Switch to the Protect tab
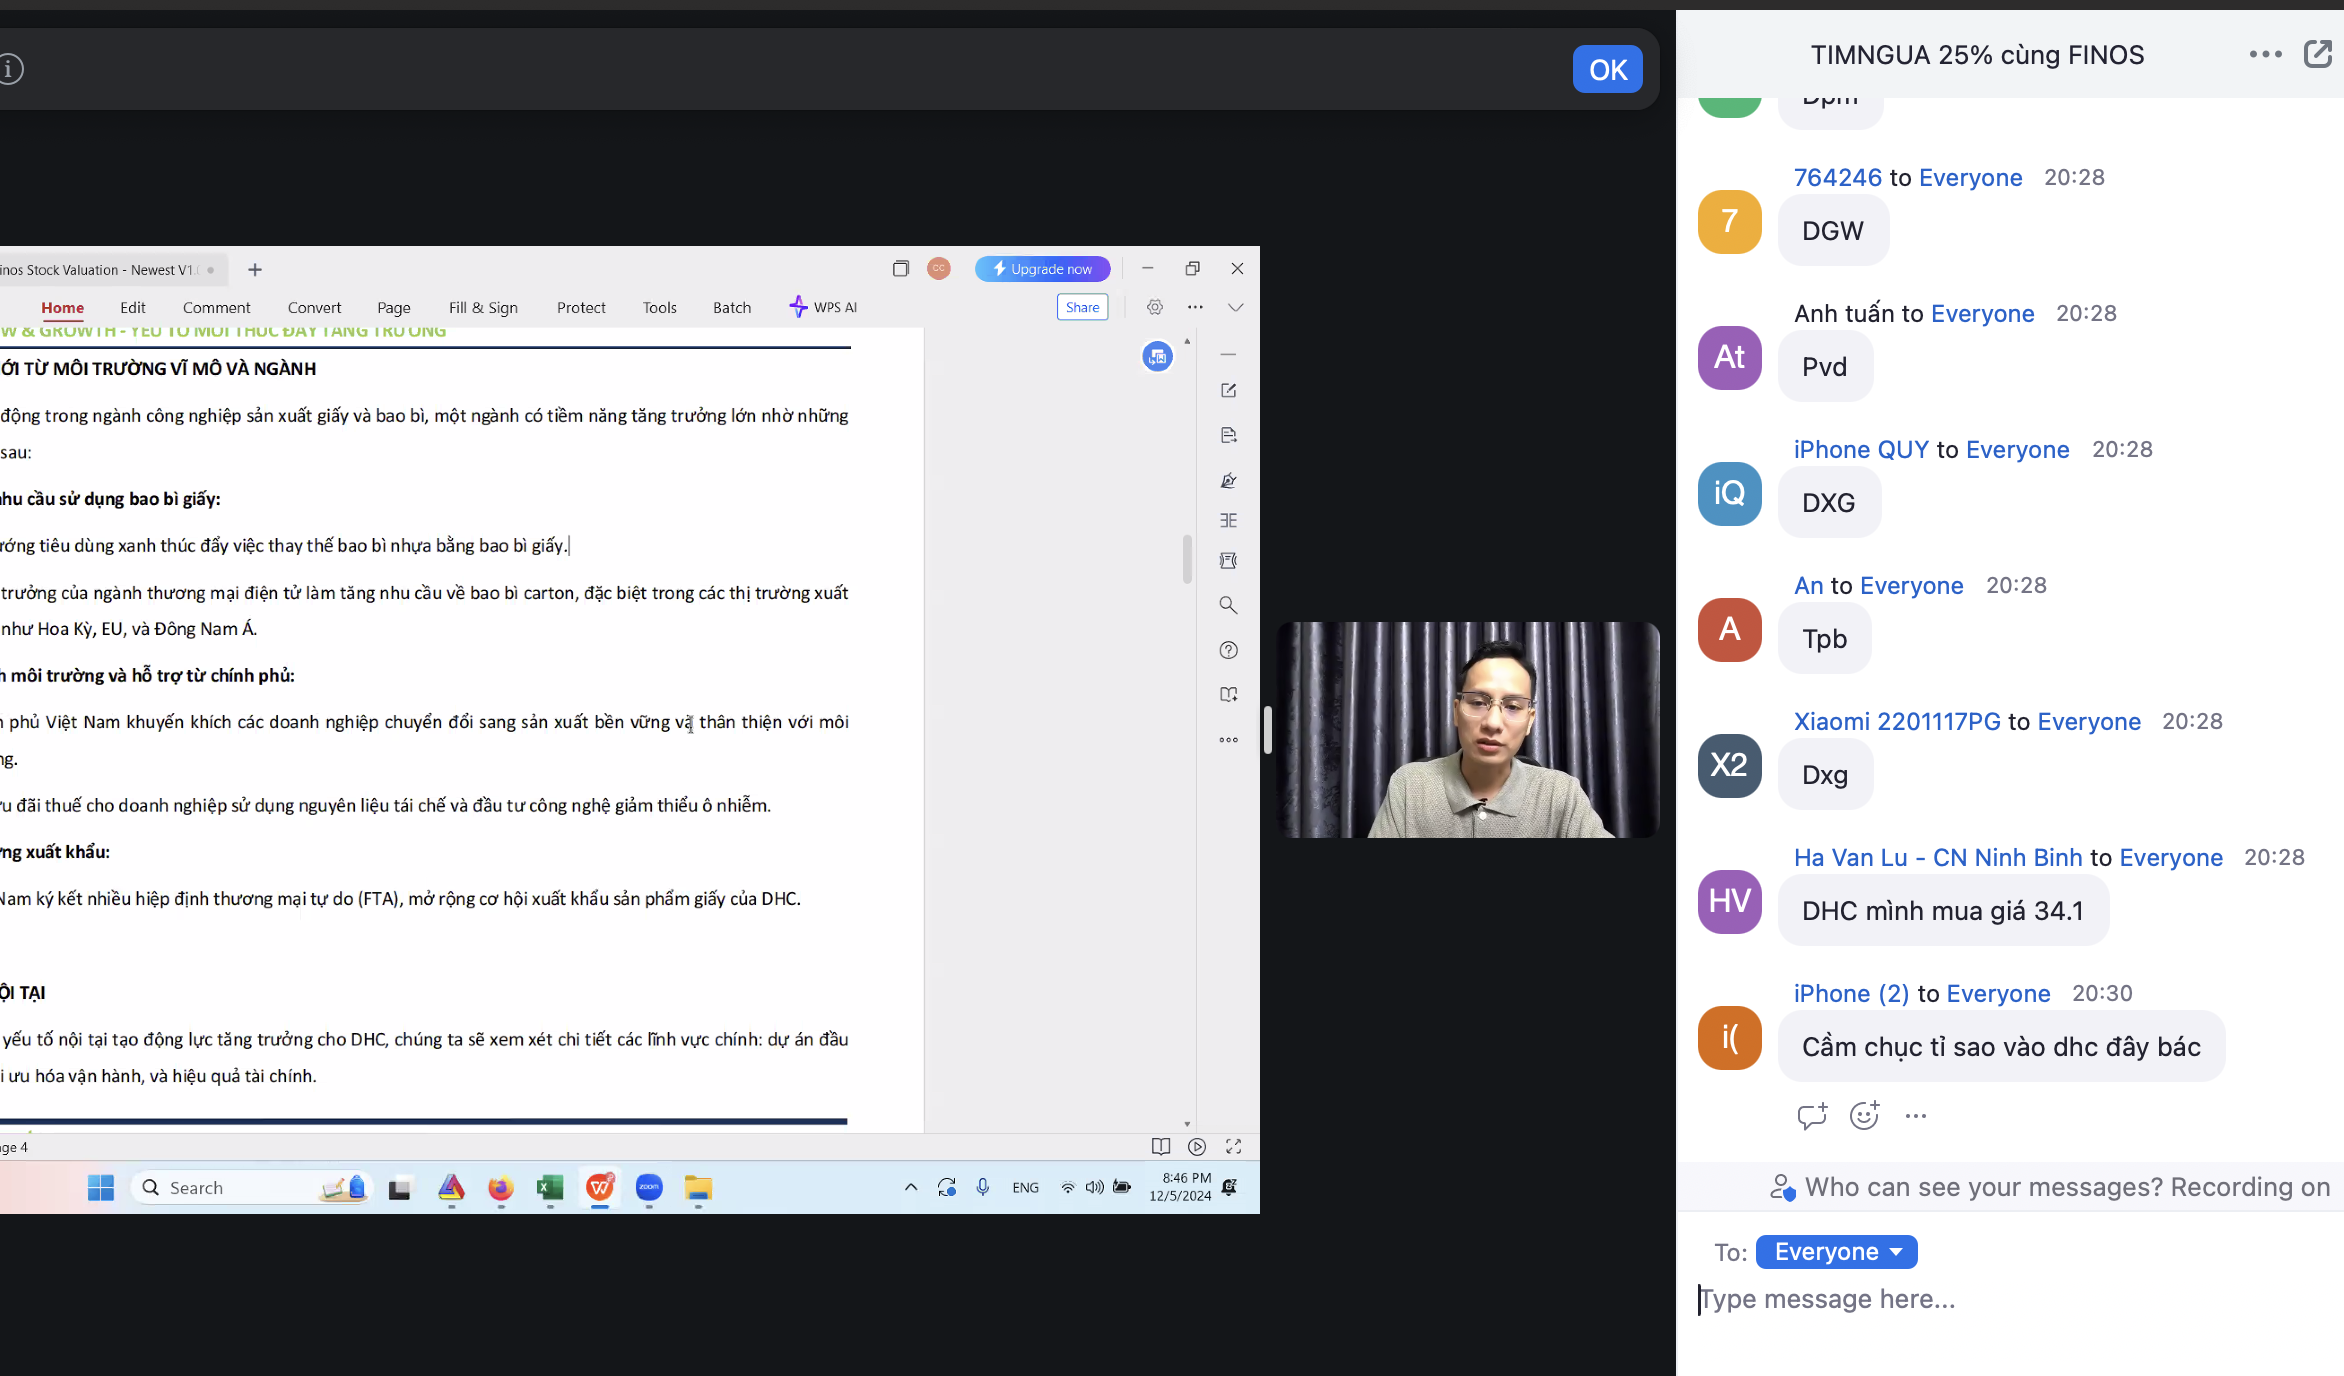The image size is (2344, 1376). pyautogui.click(x=581, y=308)
